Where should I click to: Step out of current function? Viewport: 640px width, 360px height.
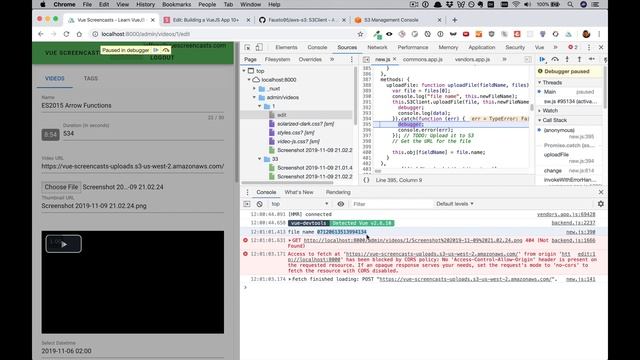[x=579, y=59]
